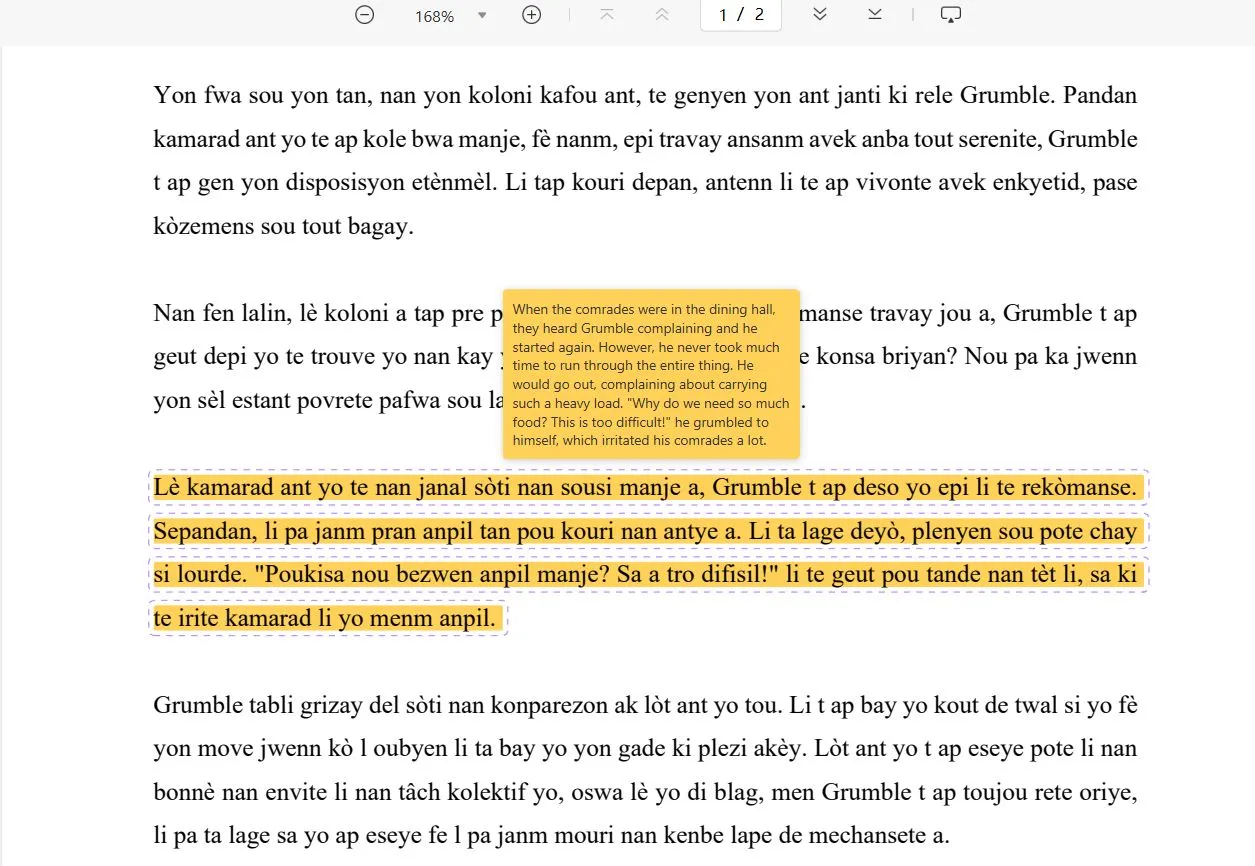
Task: Click inside the page number field showing 1 / 2
Action: pyautogui.click(x=740, y=15)
